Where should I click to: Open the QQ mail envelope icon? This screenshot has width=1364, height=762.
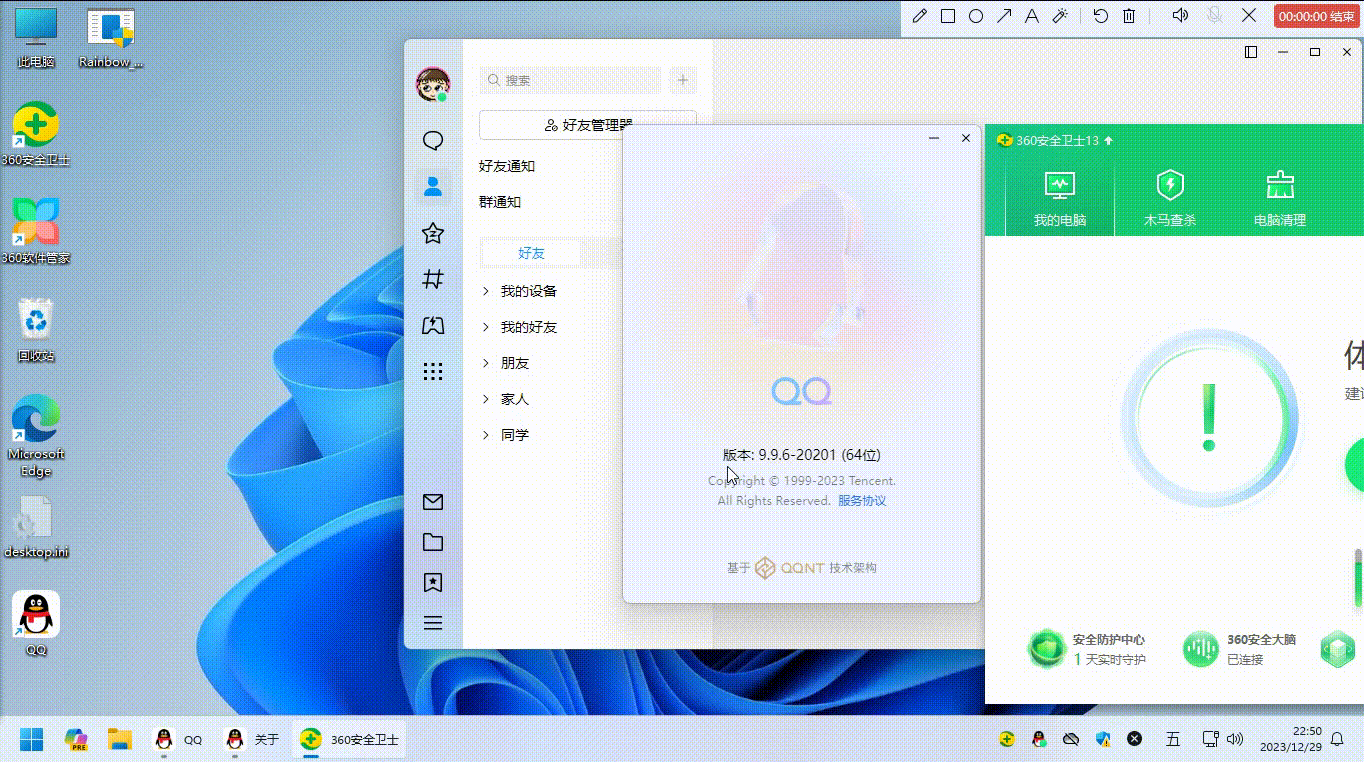click(x=433, y=502)
